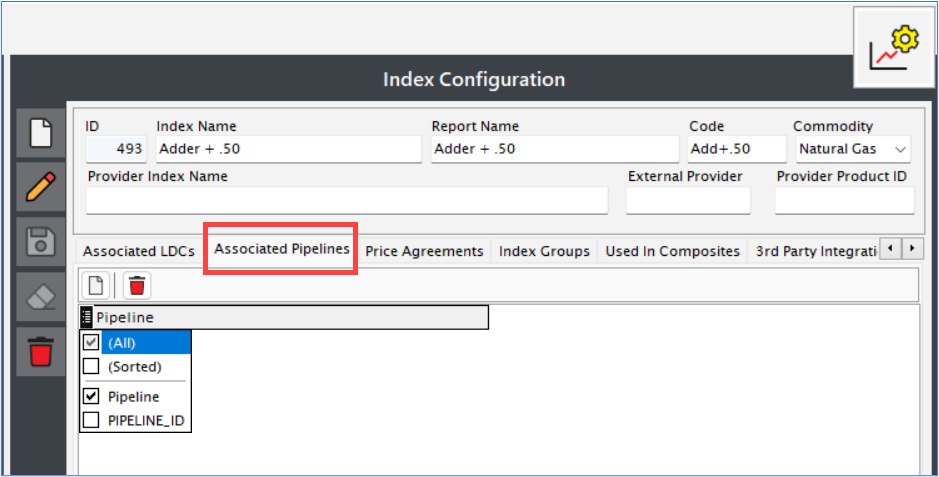Click the floppy disk save icon
The height and width of the screenshot is (477, 939).
41,242
